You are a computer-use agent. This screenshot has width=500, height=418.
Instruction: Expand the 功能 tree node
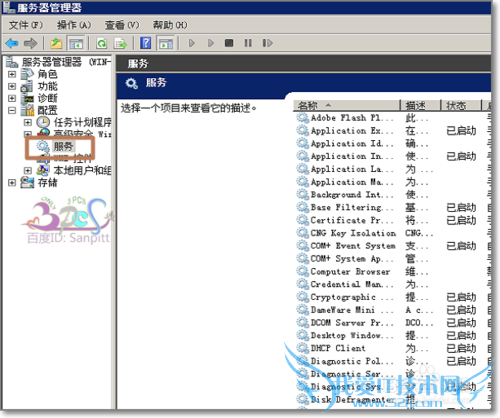click(12, 86)
